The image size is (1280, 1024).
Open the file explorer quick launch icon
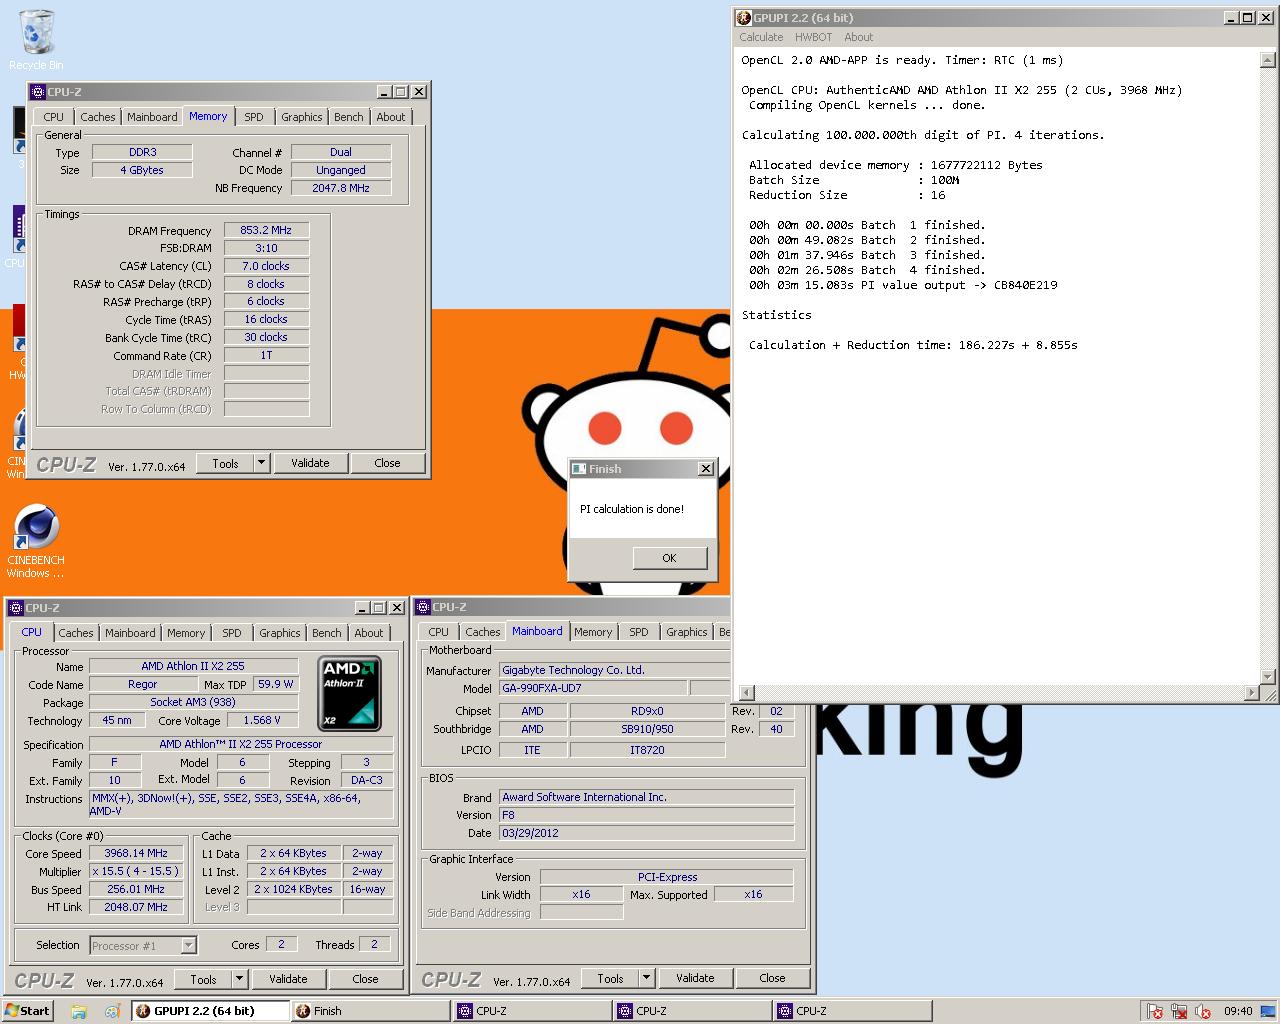(x=78, y=1011)
